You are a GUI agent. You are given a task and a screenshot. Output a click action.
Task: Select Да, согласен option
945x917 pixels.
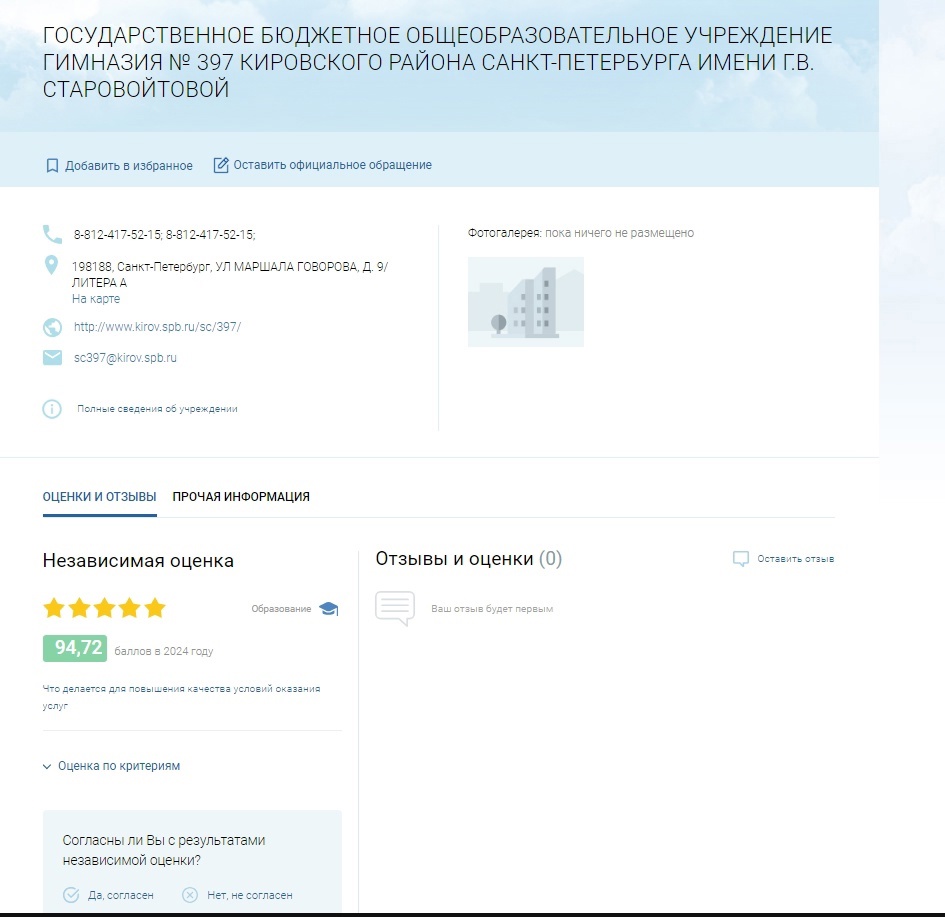[121, 895]
